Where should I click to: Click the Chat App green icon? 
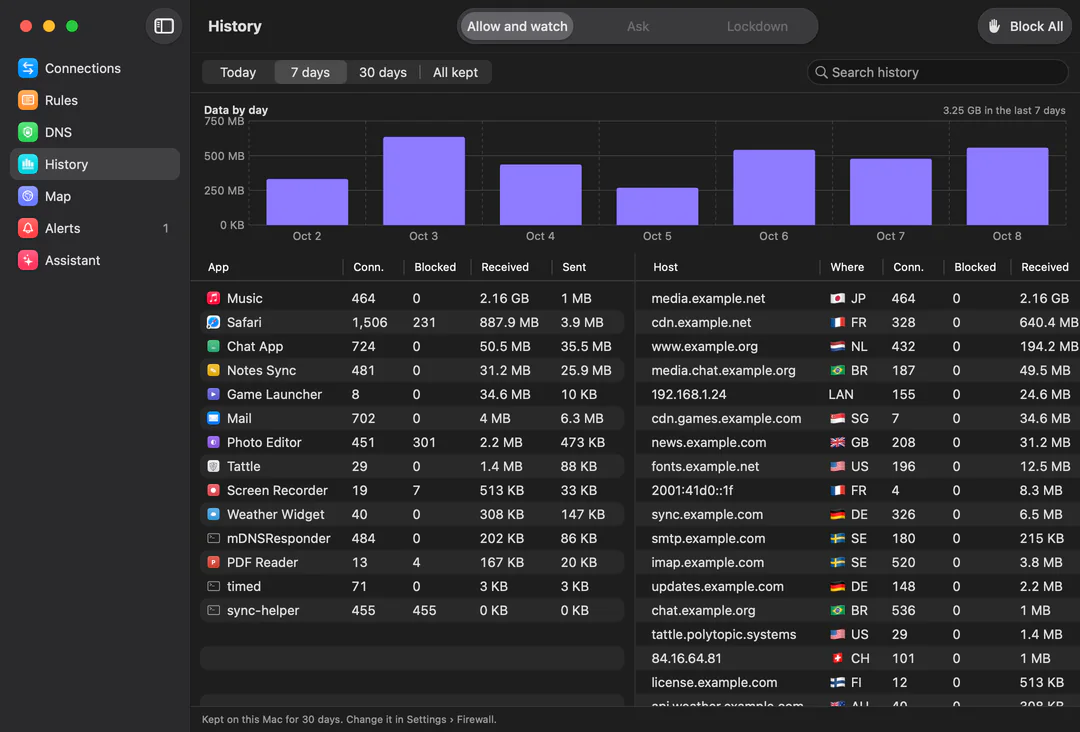point(214,346)
